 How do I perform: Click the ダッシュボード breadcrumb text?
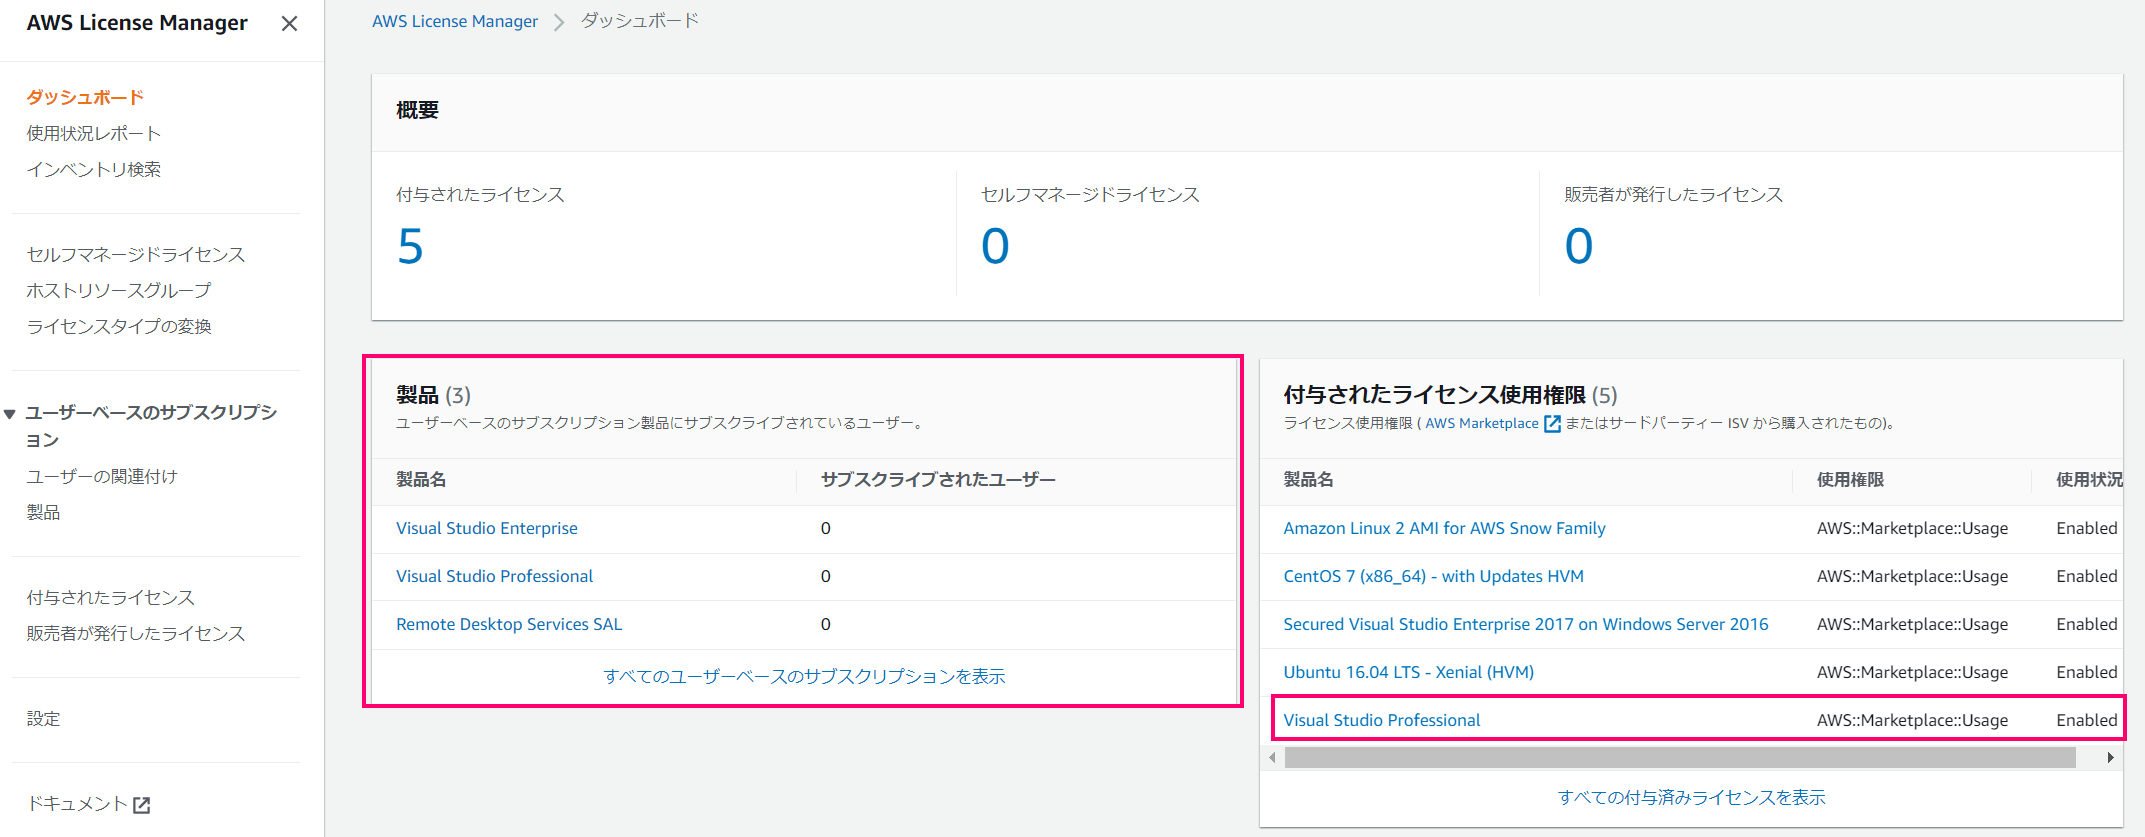pyautogui.click(x=640, y=21)
